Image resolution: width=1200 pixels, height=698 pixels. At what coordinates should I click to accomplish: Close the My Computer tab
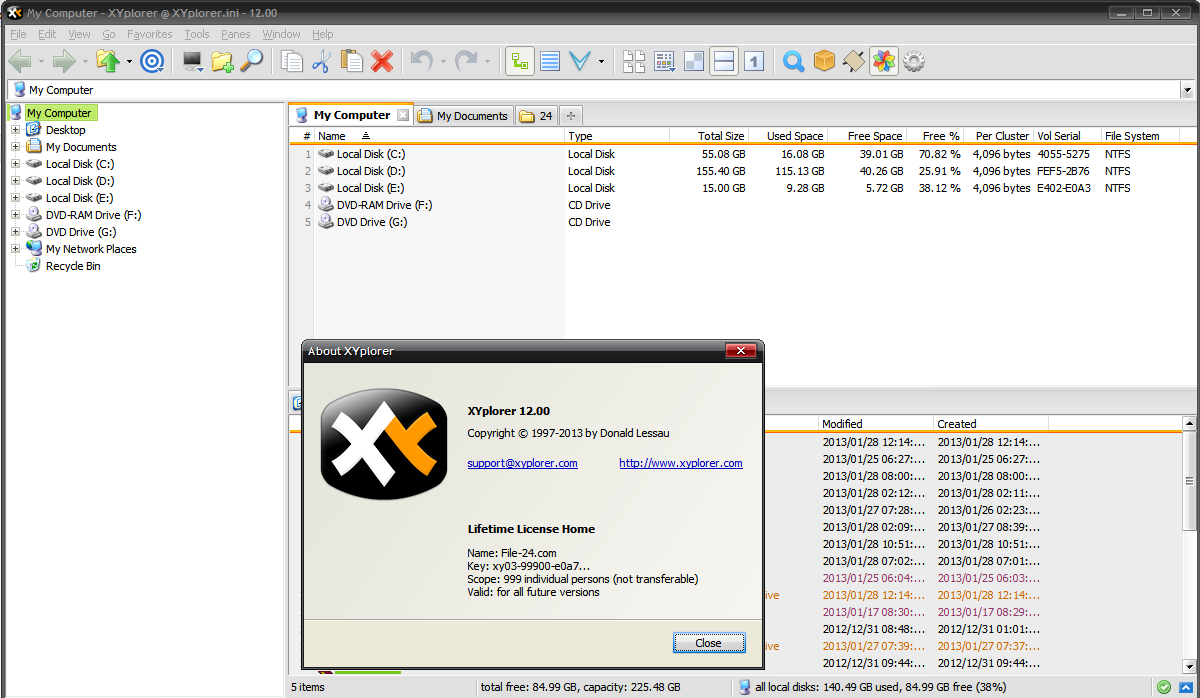[403, 115]
